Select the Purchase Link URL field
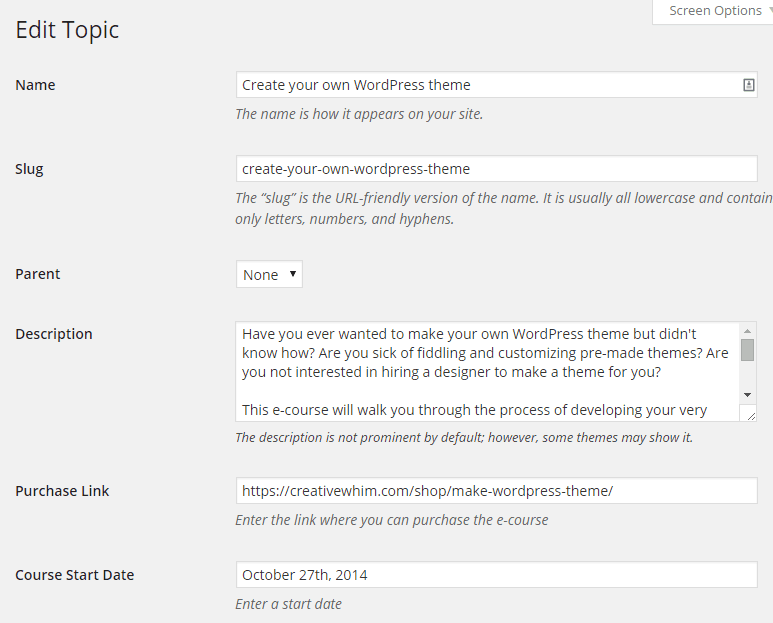 point(496,491)
